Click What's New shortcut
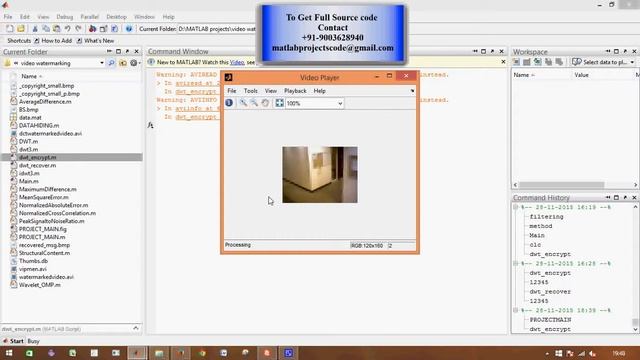The image size is (640, 360). (x=96, y=41)
